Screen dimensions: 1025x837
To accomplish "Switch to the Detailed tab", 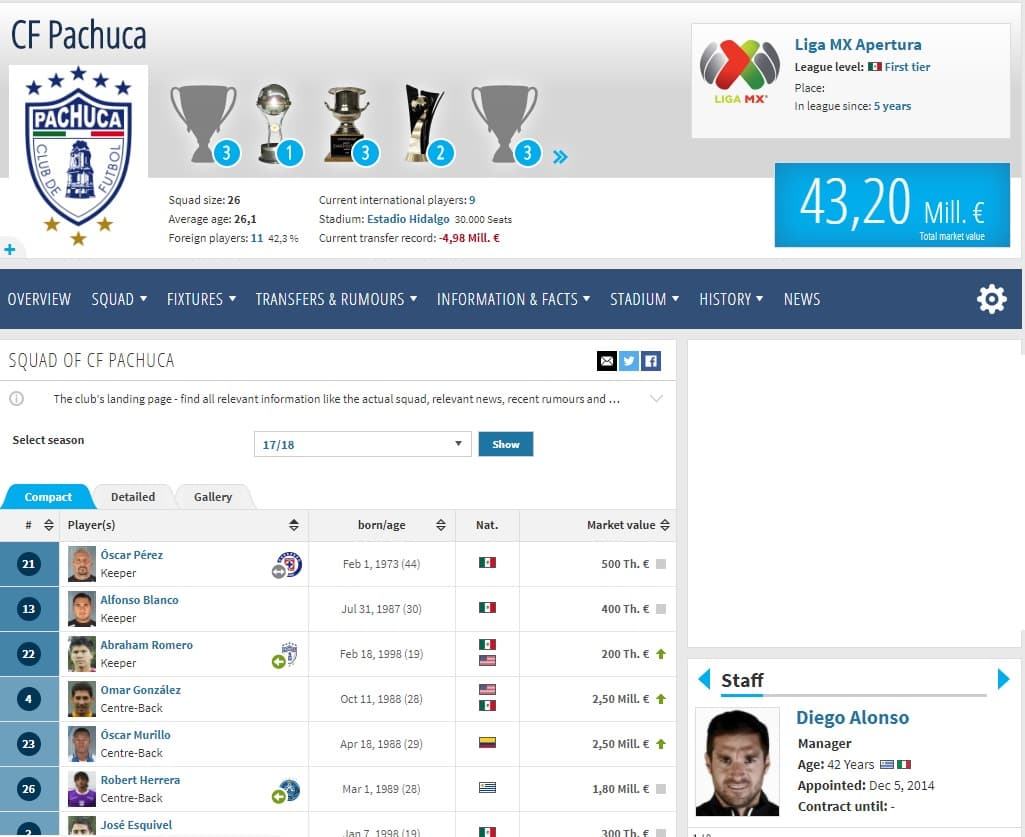I will pyautogui.click(x=133, y=497).
